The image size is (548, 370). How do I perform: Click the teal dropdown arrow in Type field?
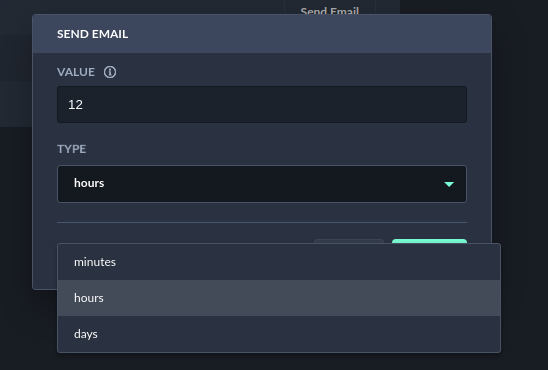click(449, 184)
